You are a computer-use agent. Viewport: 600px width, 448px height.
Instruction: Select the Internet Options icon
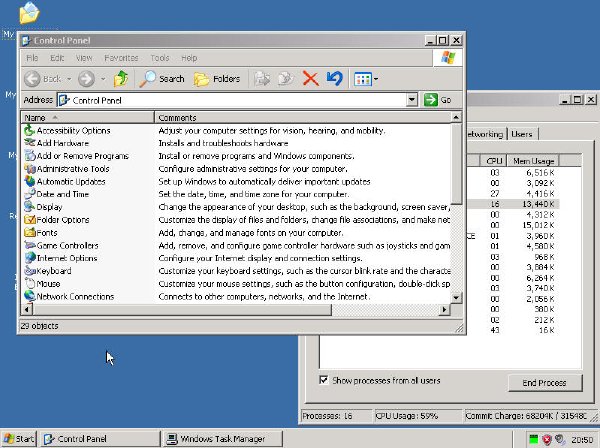(29, 258)
